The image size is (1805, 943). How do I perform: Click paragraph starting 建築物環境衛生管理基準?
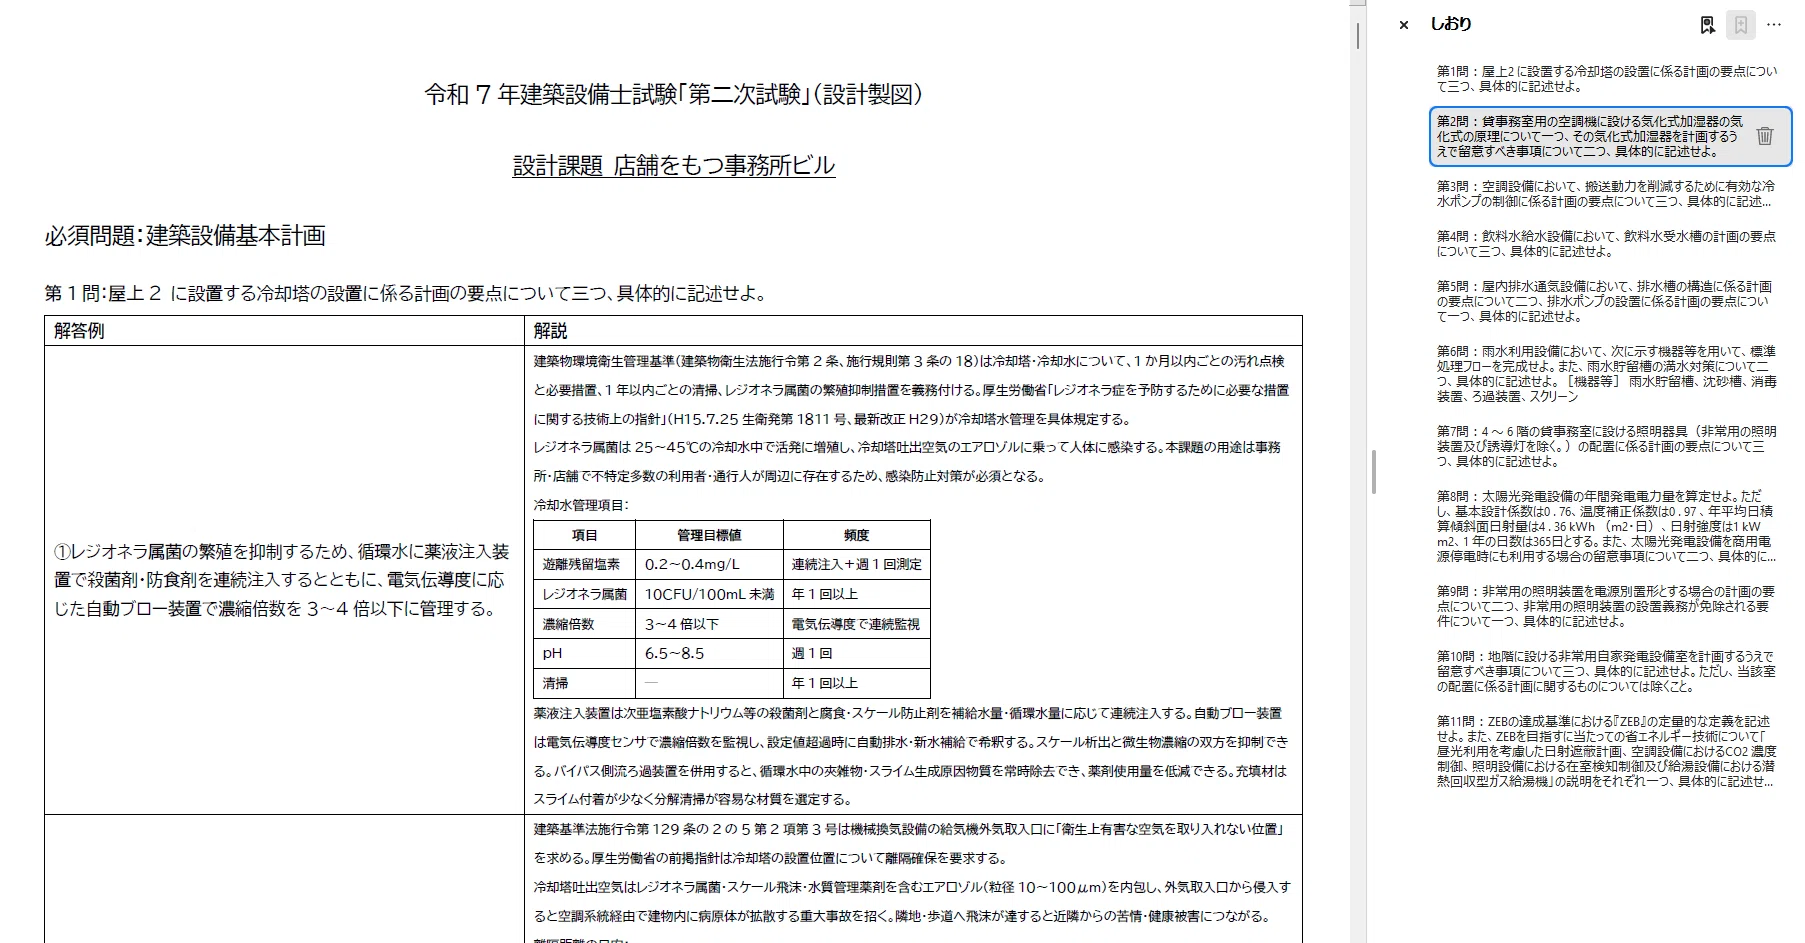(x=911, y=390)
